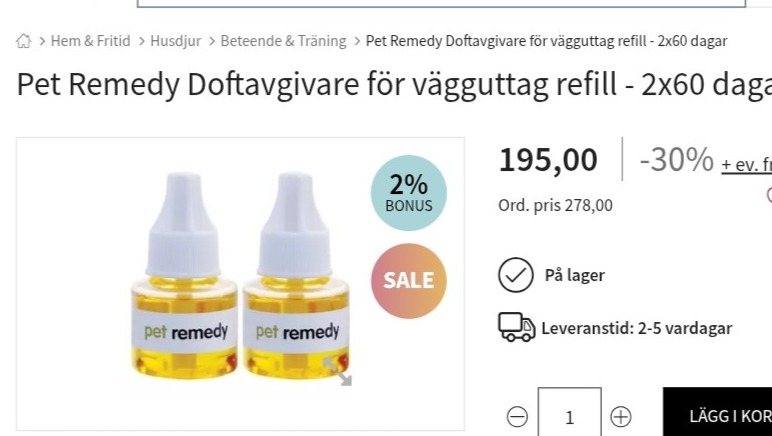Click the SALE gradient badge
772x436 pixels.
pyautogui.click(x=409, y=280)
